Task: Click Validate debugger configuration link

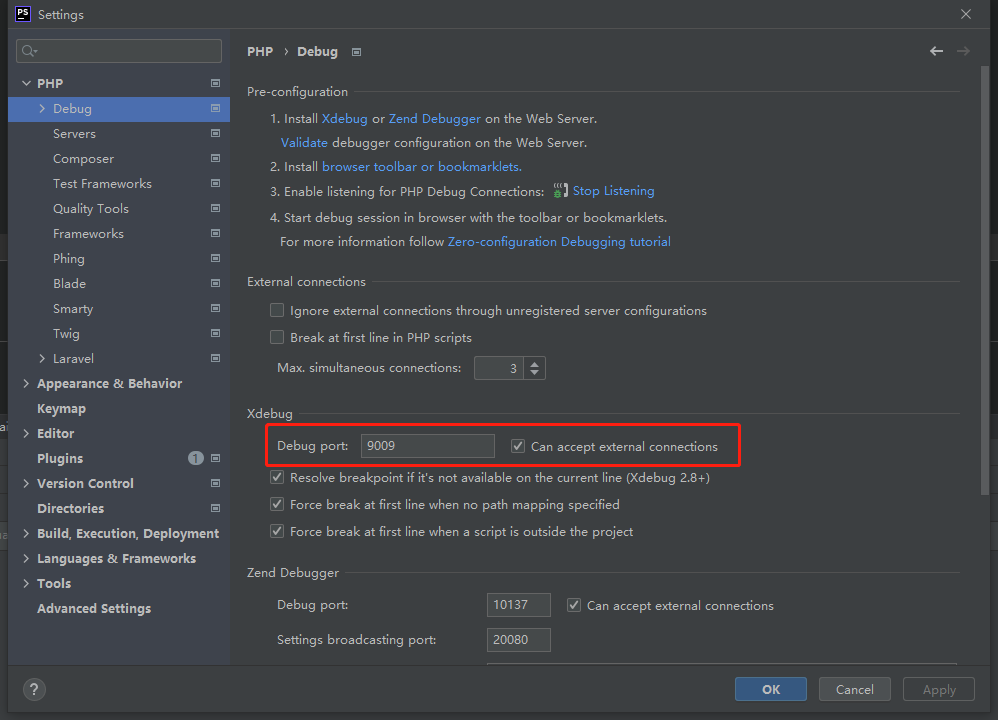Action: [304, 143]
